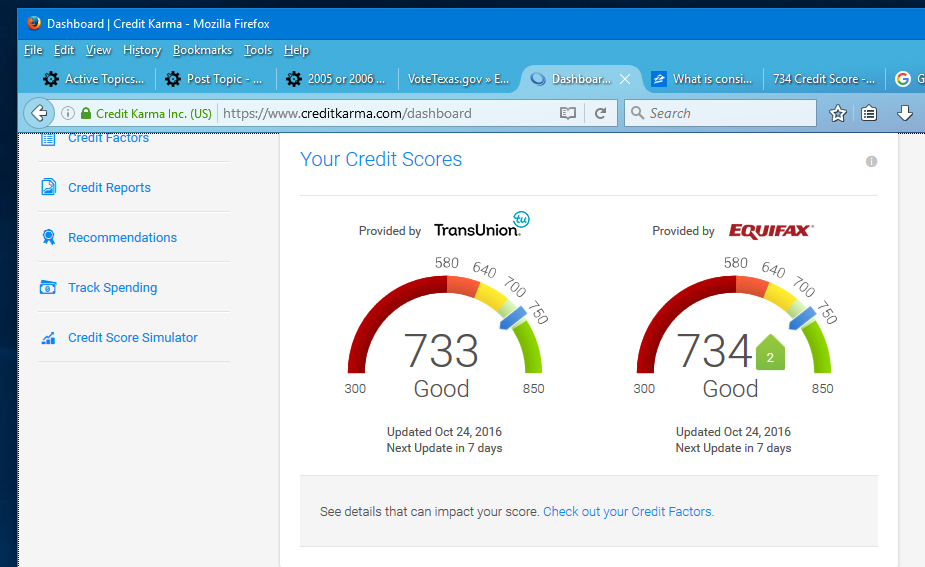The height and width of the screenshot is (567, 925).
Task: Click the Credit Karma Inc. (US) identity label
Action: pyautogui.click(x=153, y=113)
